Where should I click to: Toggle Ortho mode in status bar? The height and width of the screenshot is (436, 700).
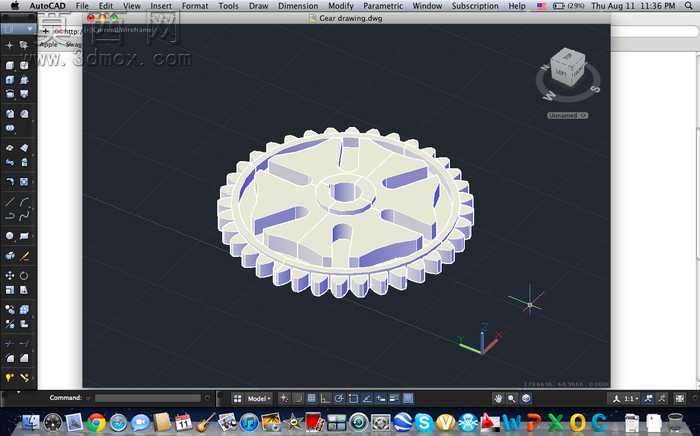[x=325, y=399]
